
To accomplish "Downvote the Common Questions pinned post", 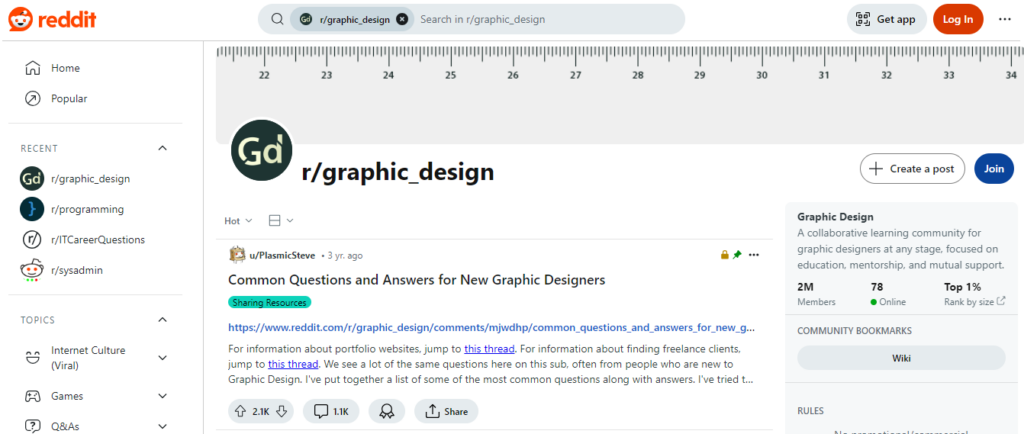I will [x=282, y=411].
